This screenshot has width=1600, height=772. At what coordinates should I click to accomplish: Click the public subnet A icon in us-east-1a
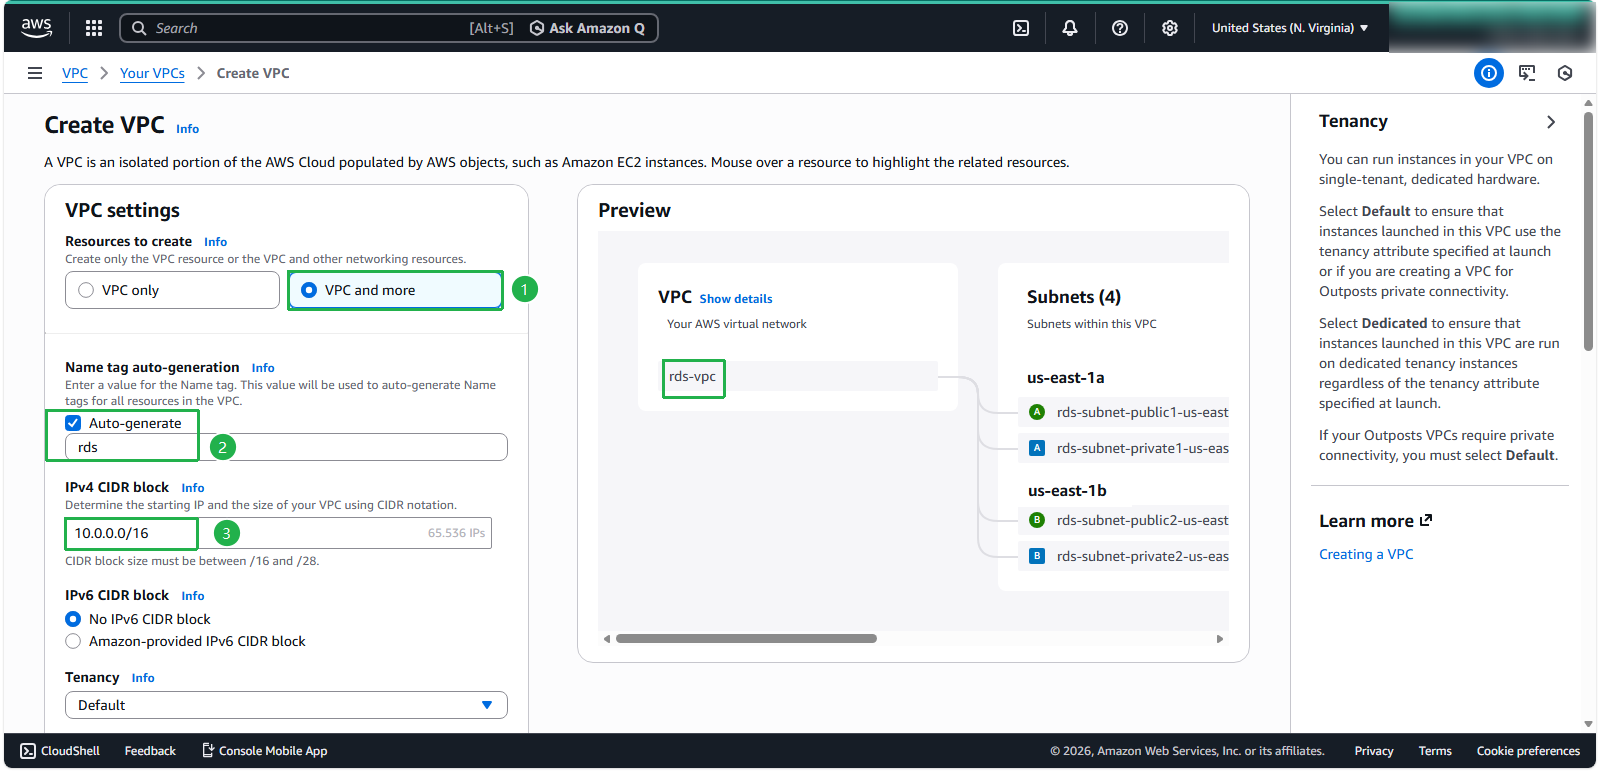tap(1037, 412)
